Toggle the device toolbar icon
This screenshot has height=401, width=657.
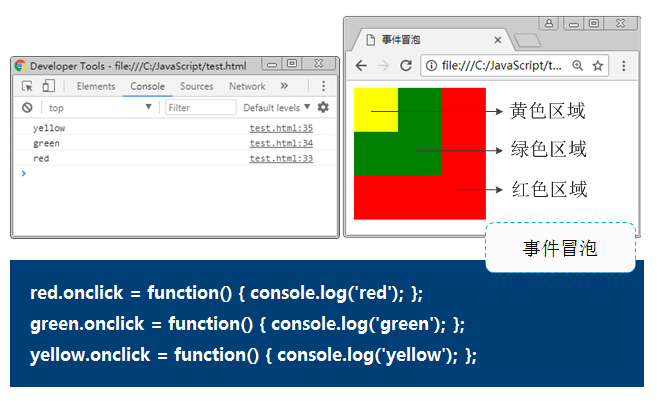(48, 86)
